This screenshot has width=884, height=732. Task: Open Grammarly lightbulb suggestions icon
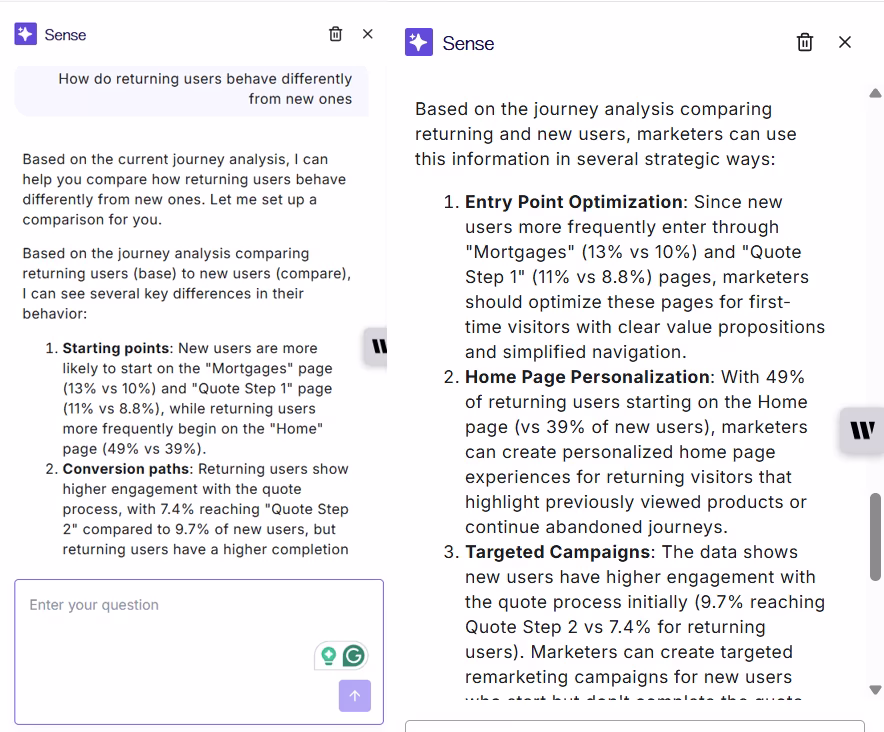coord(329,656)
